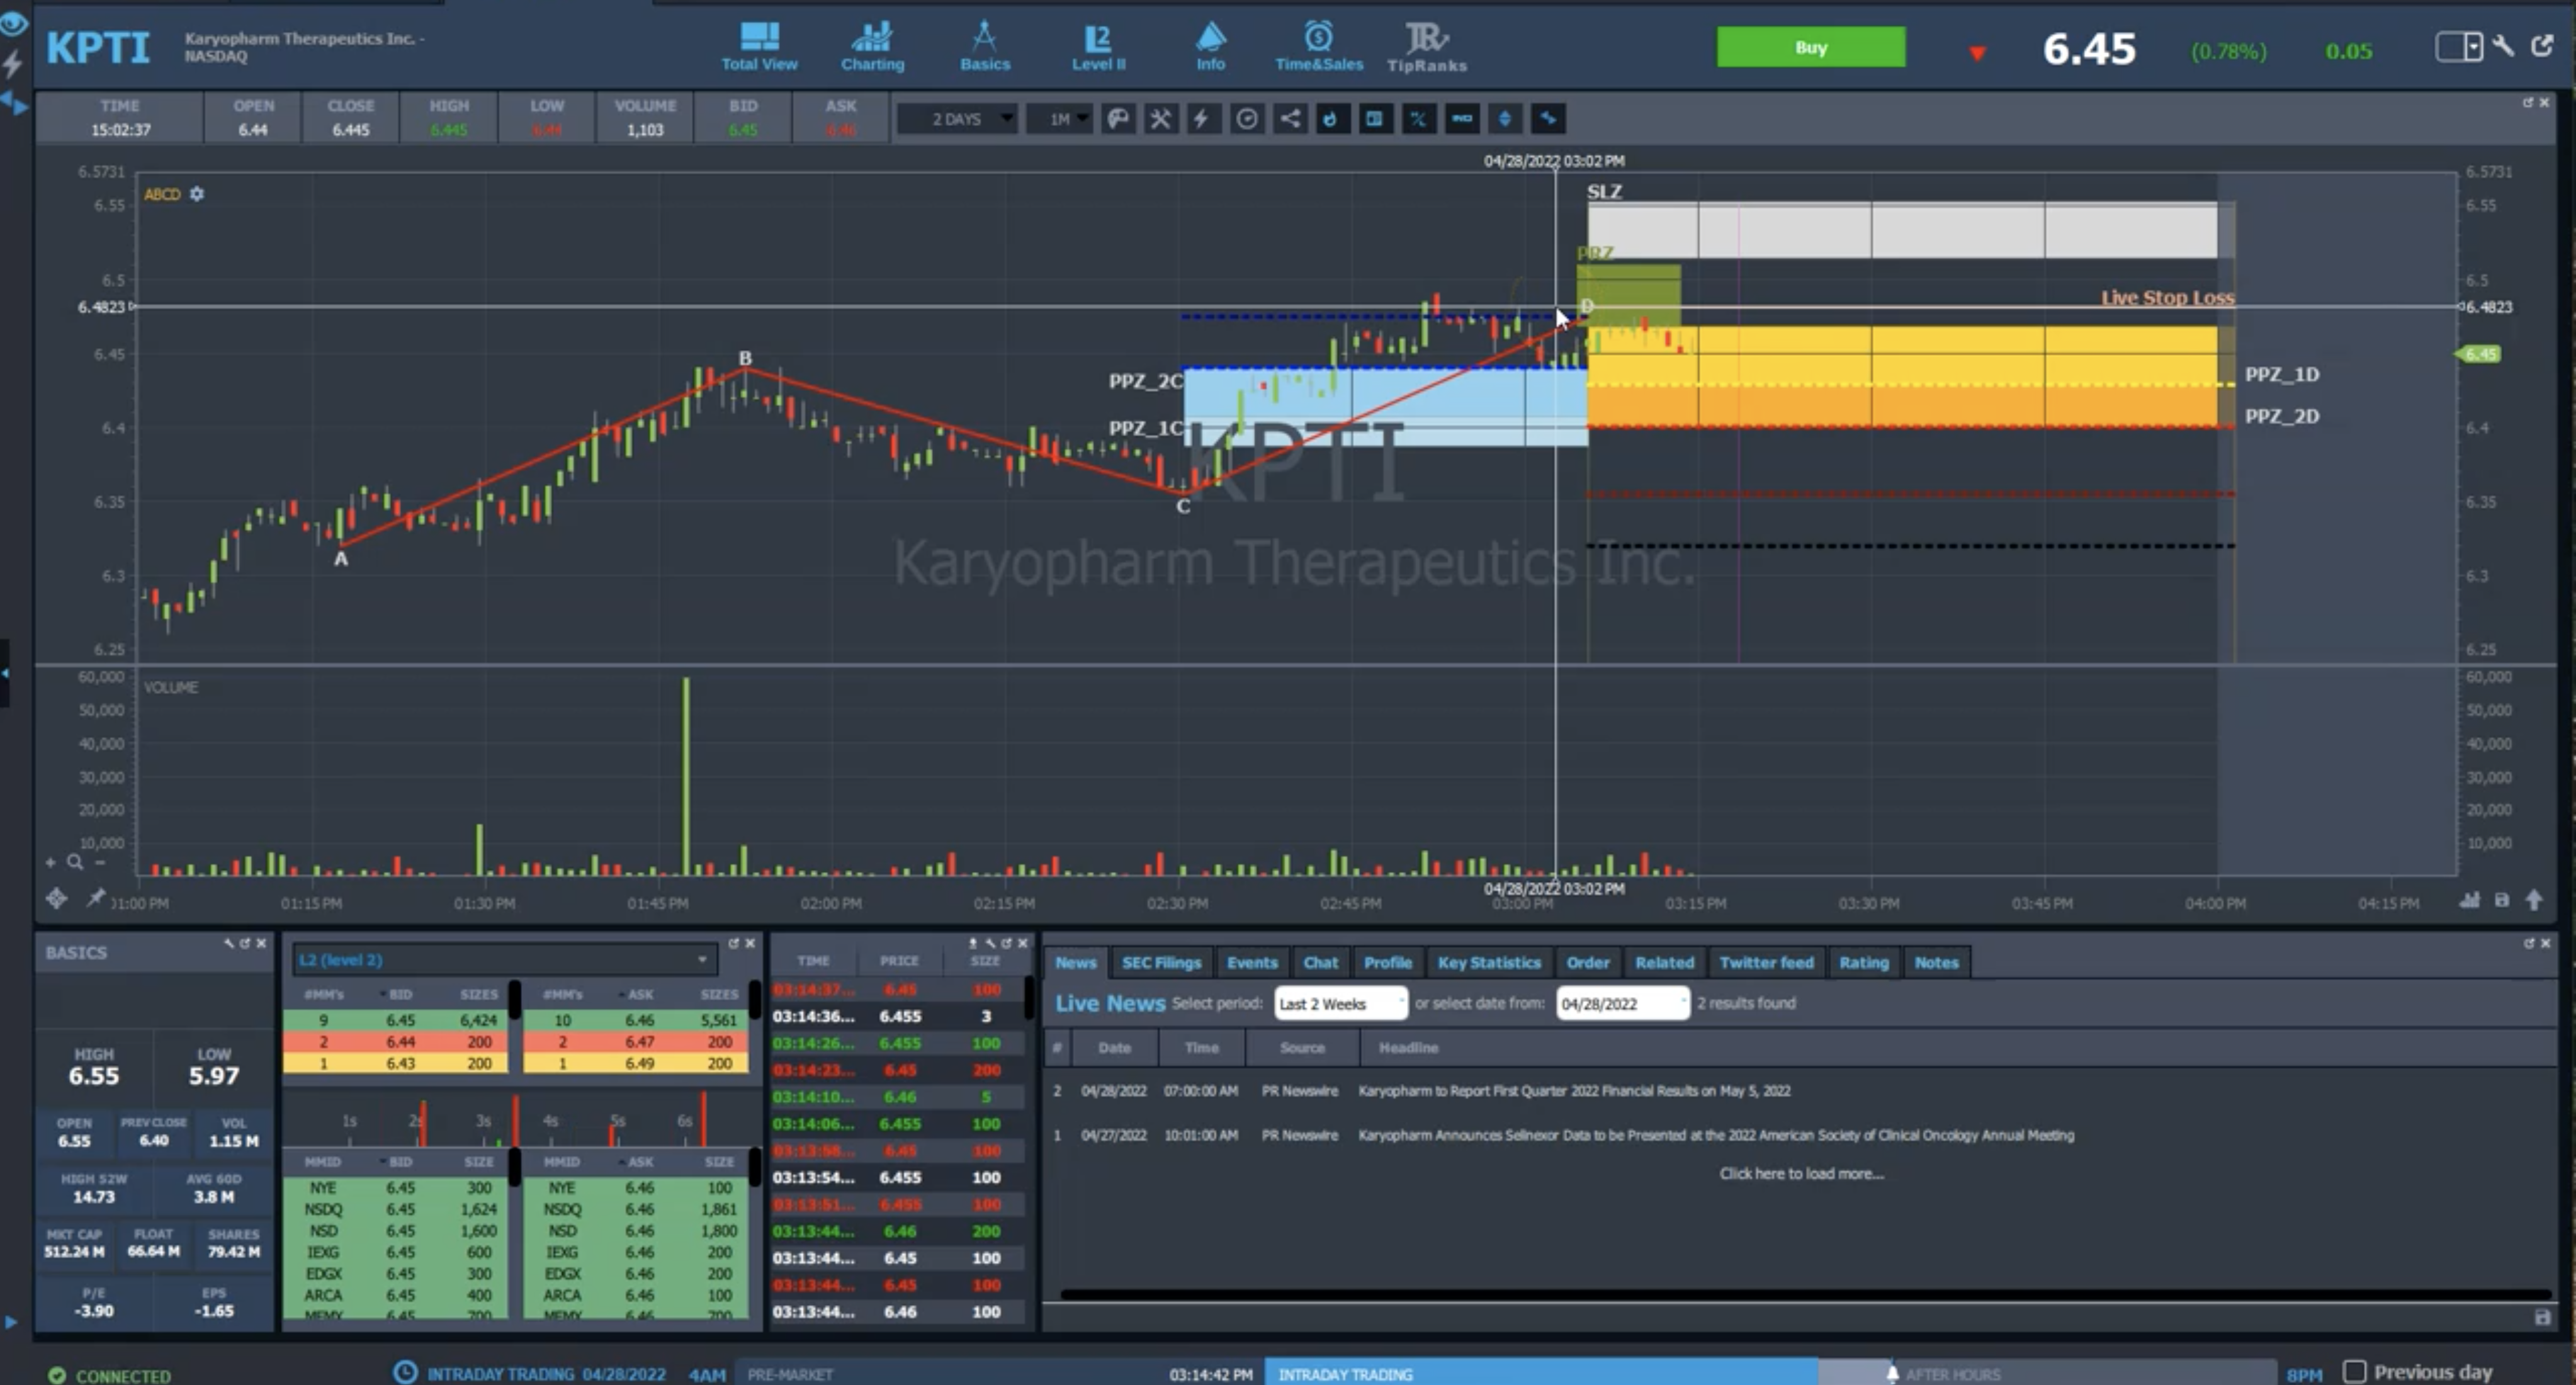This screenshot has height=1385, width=2576.
Task: Toggle the last blue arrows icon in toolbar
Action: point(1548,119)
